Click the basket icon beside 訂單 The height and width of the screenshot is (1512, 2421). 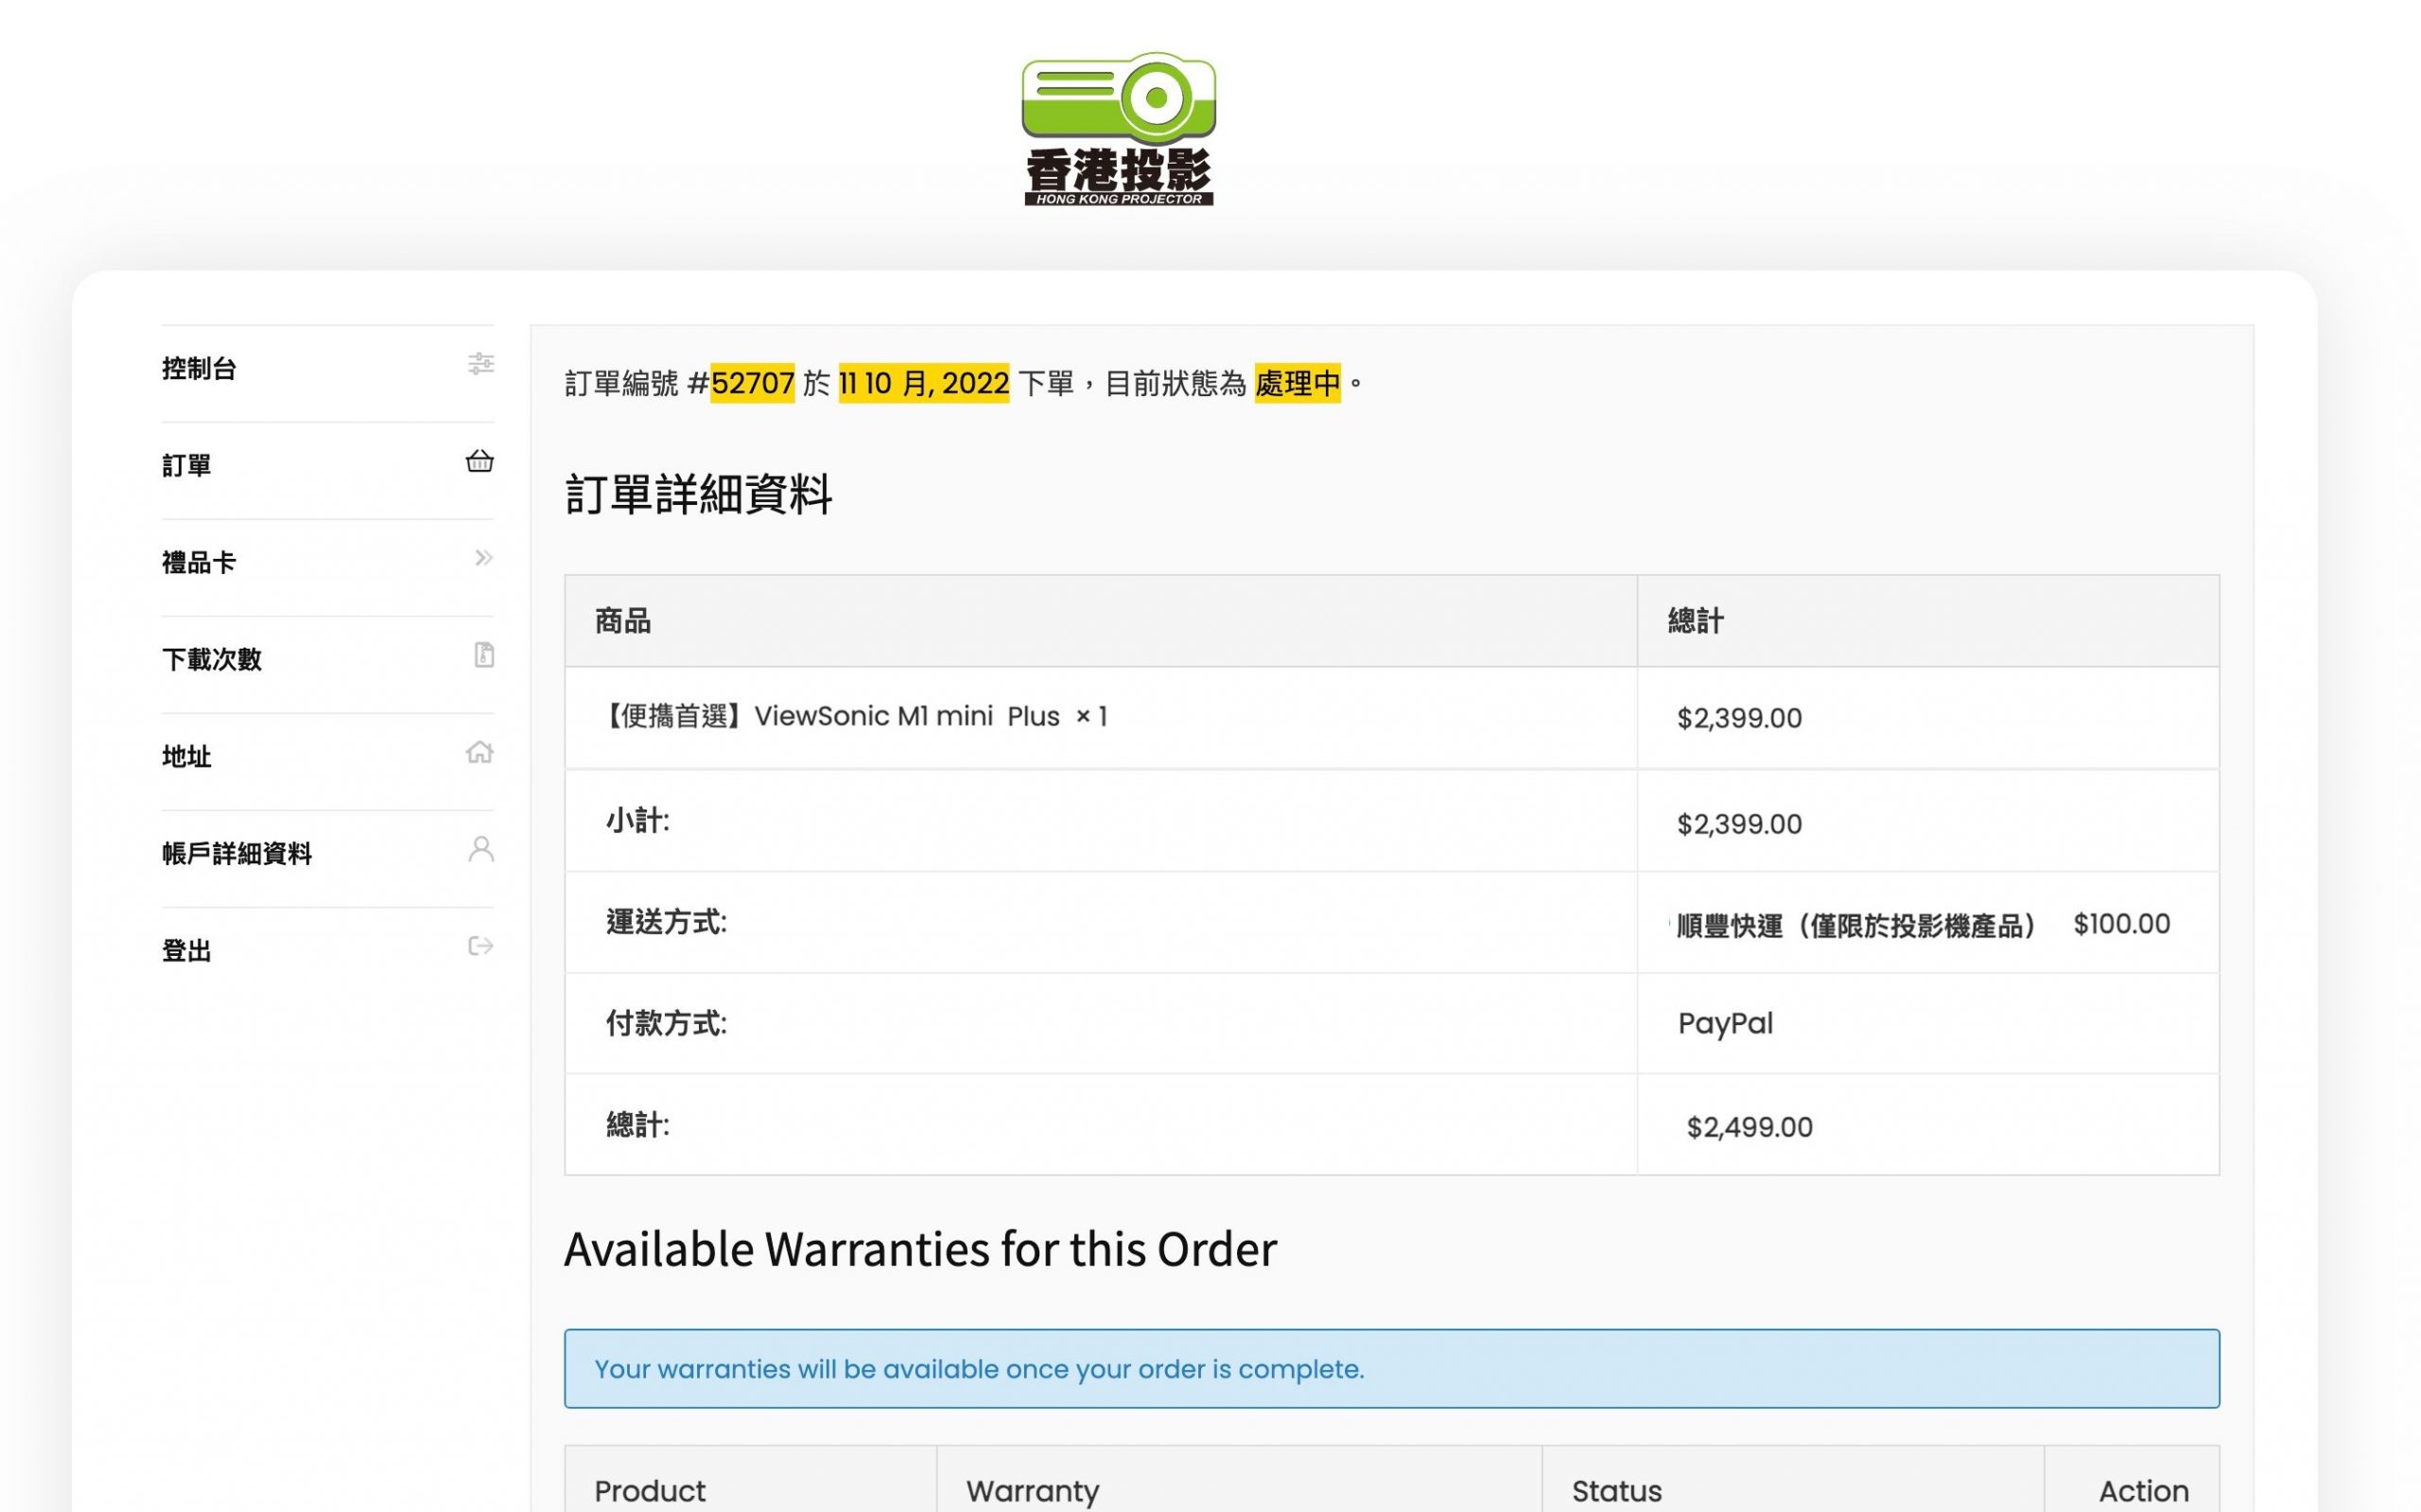(480, 461)
